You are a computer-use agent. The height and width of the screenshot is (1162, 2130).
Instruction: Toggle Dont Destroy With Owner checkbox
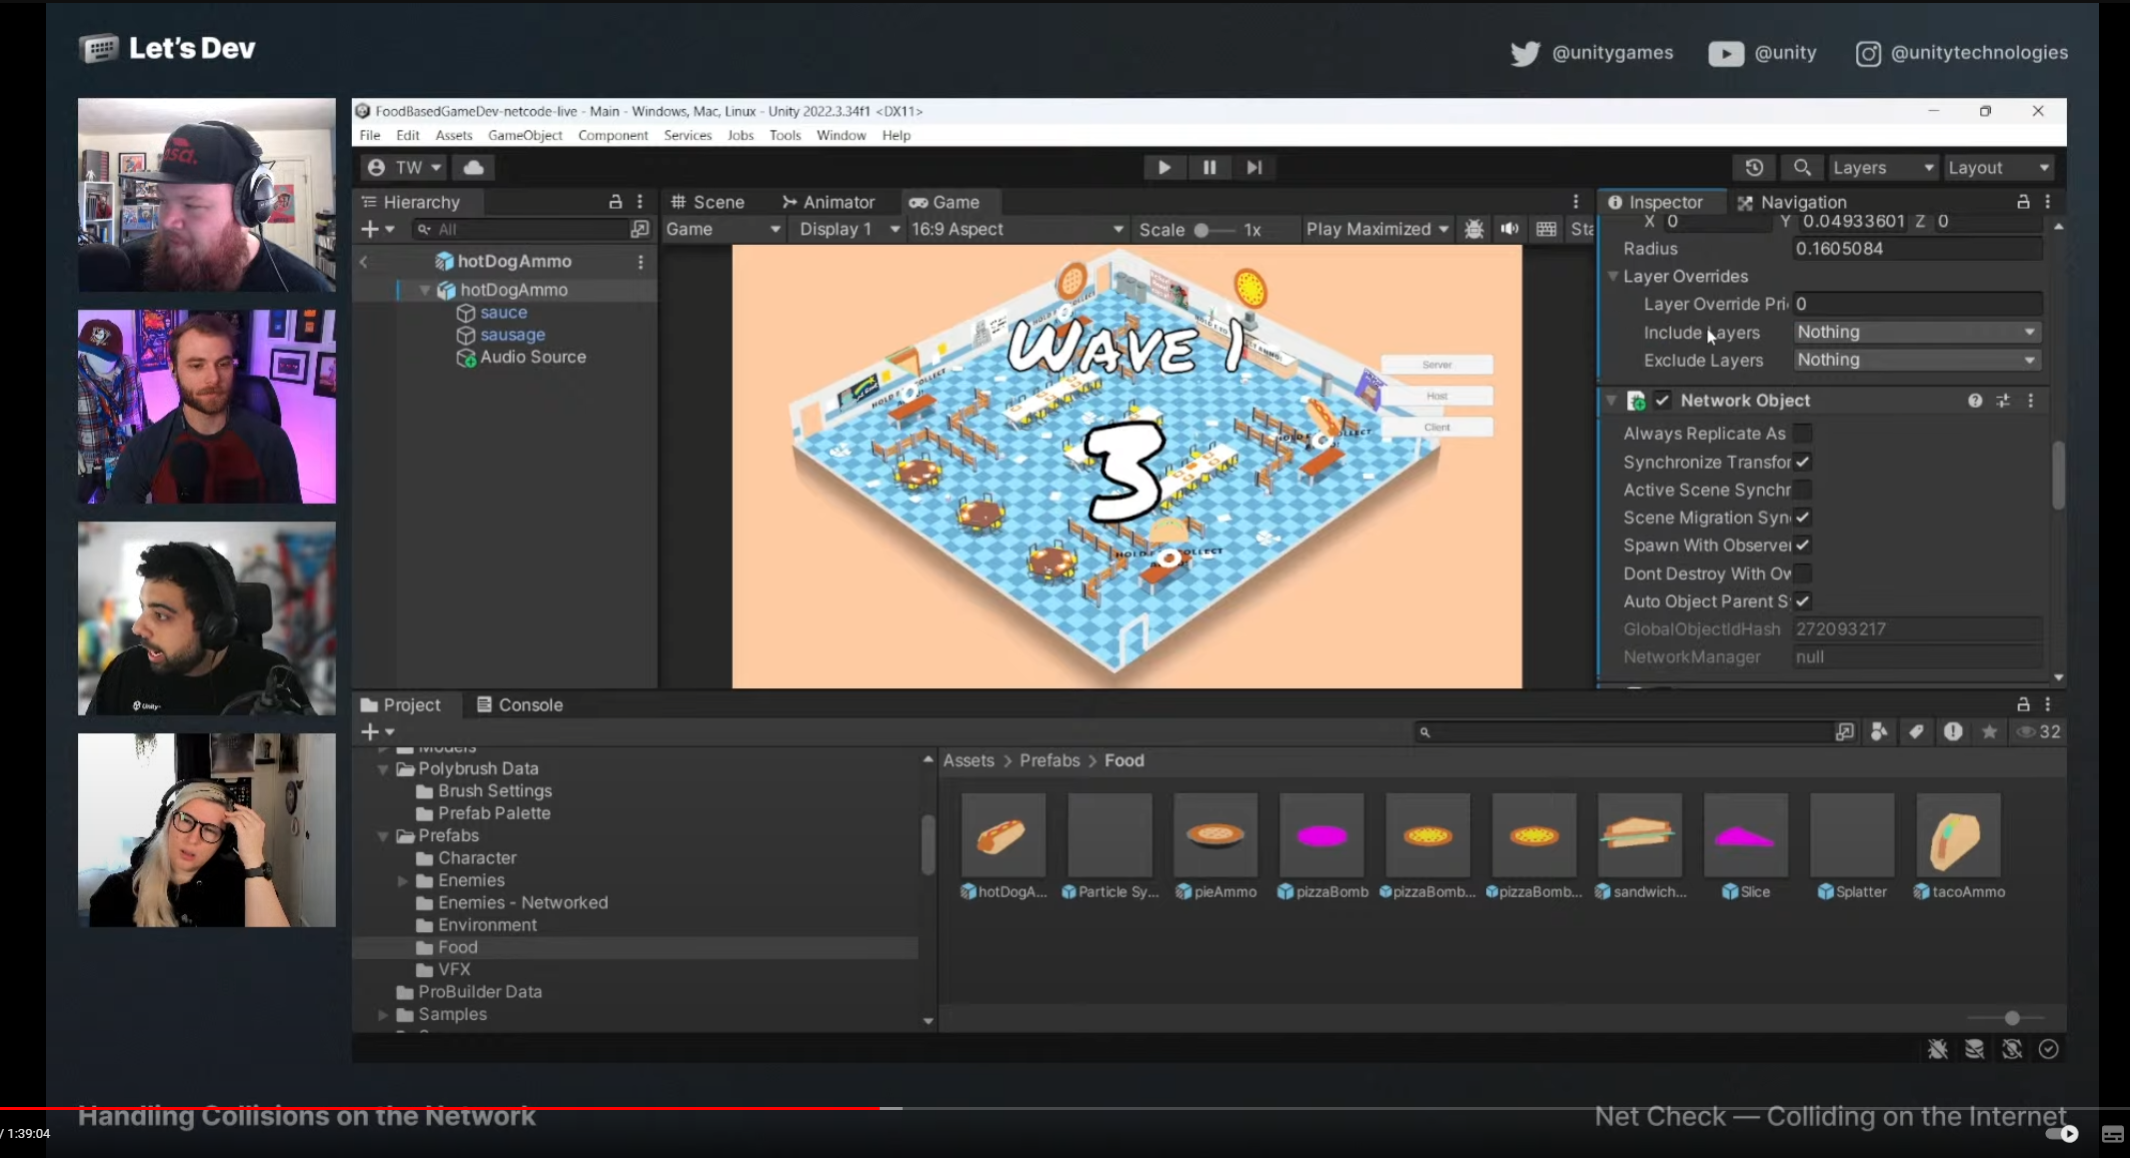pyautogui.click(x=1802, y=574)
